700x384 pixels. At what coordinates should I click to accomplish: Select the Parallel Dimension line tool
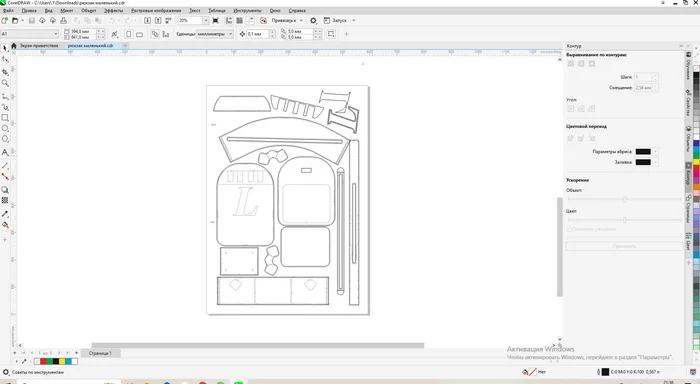(5, 166)
